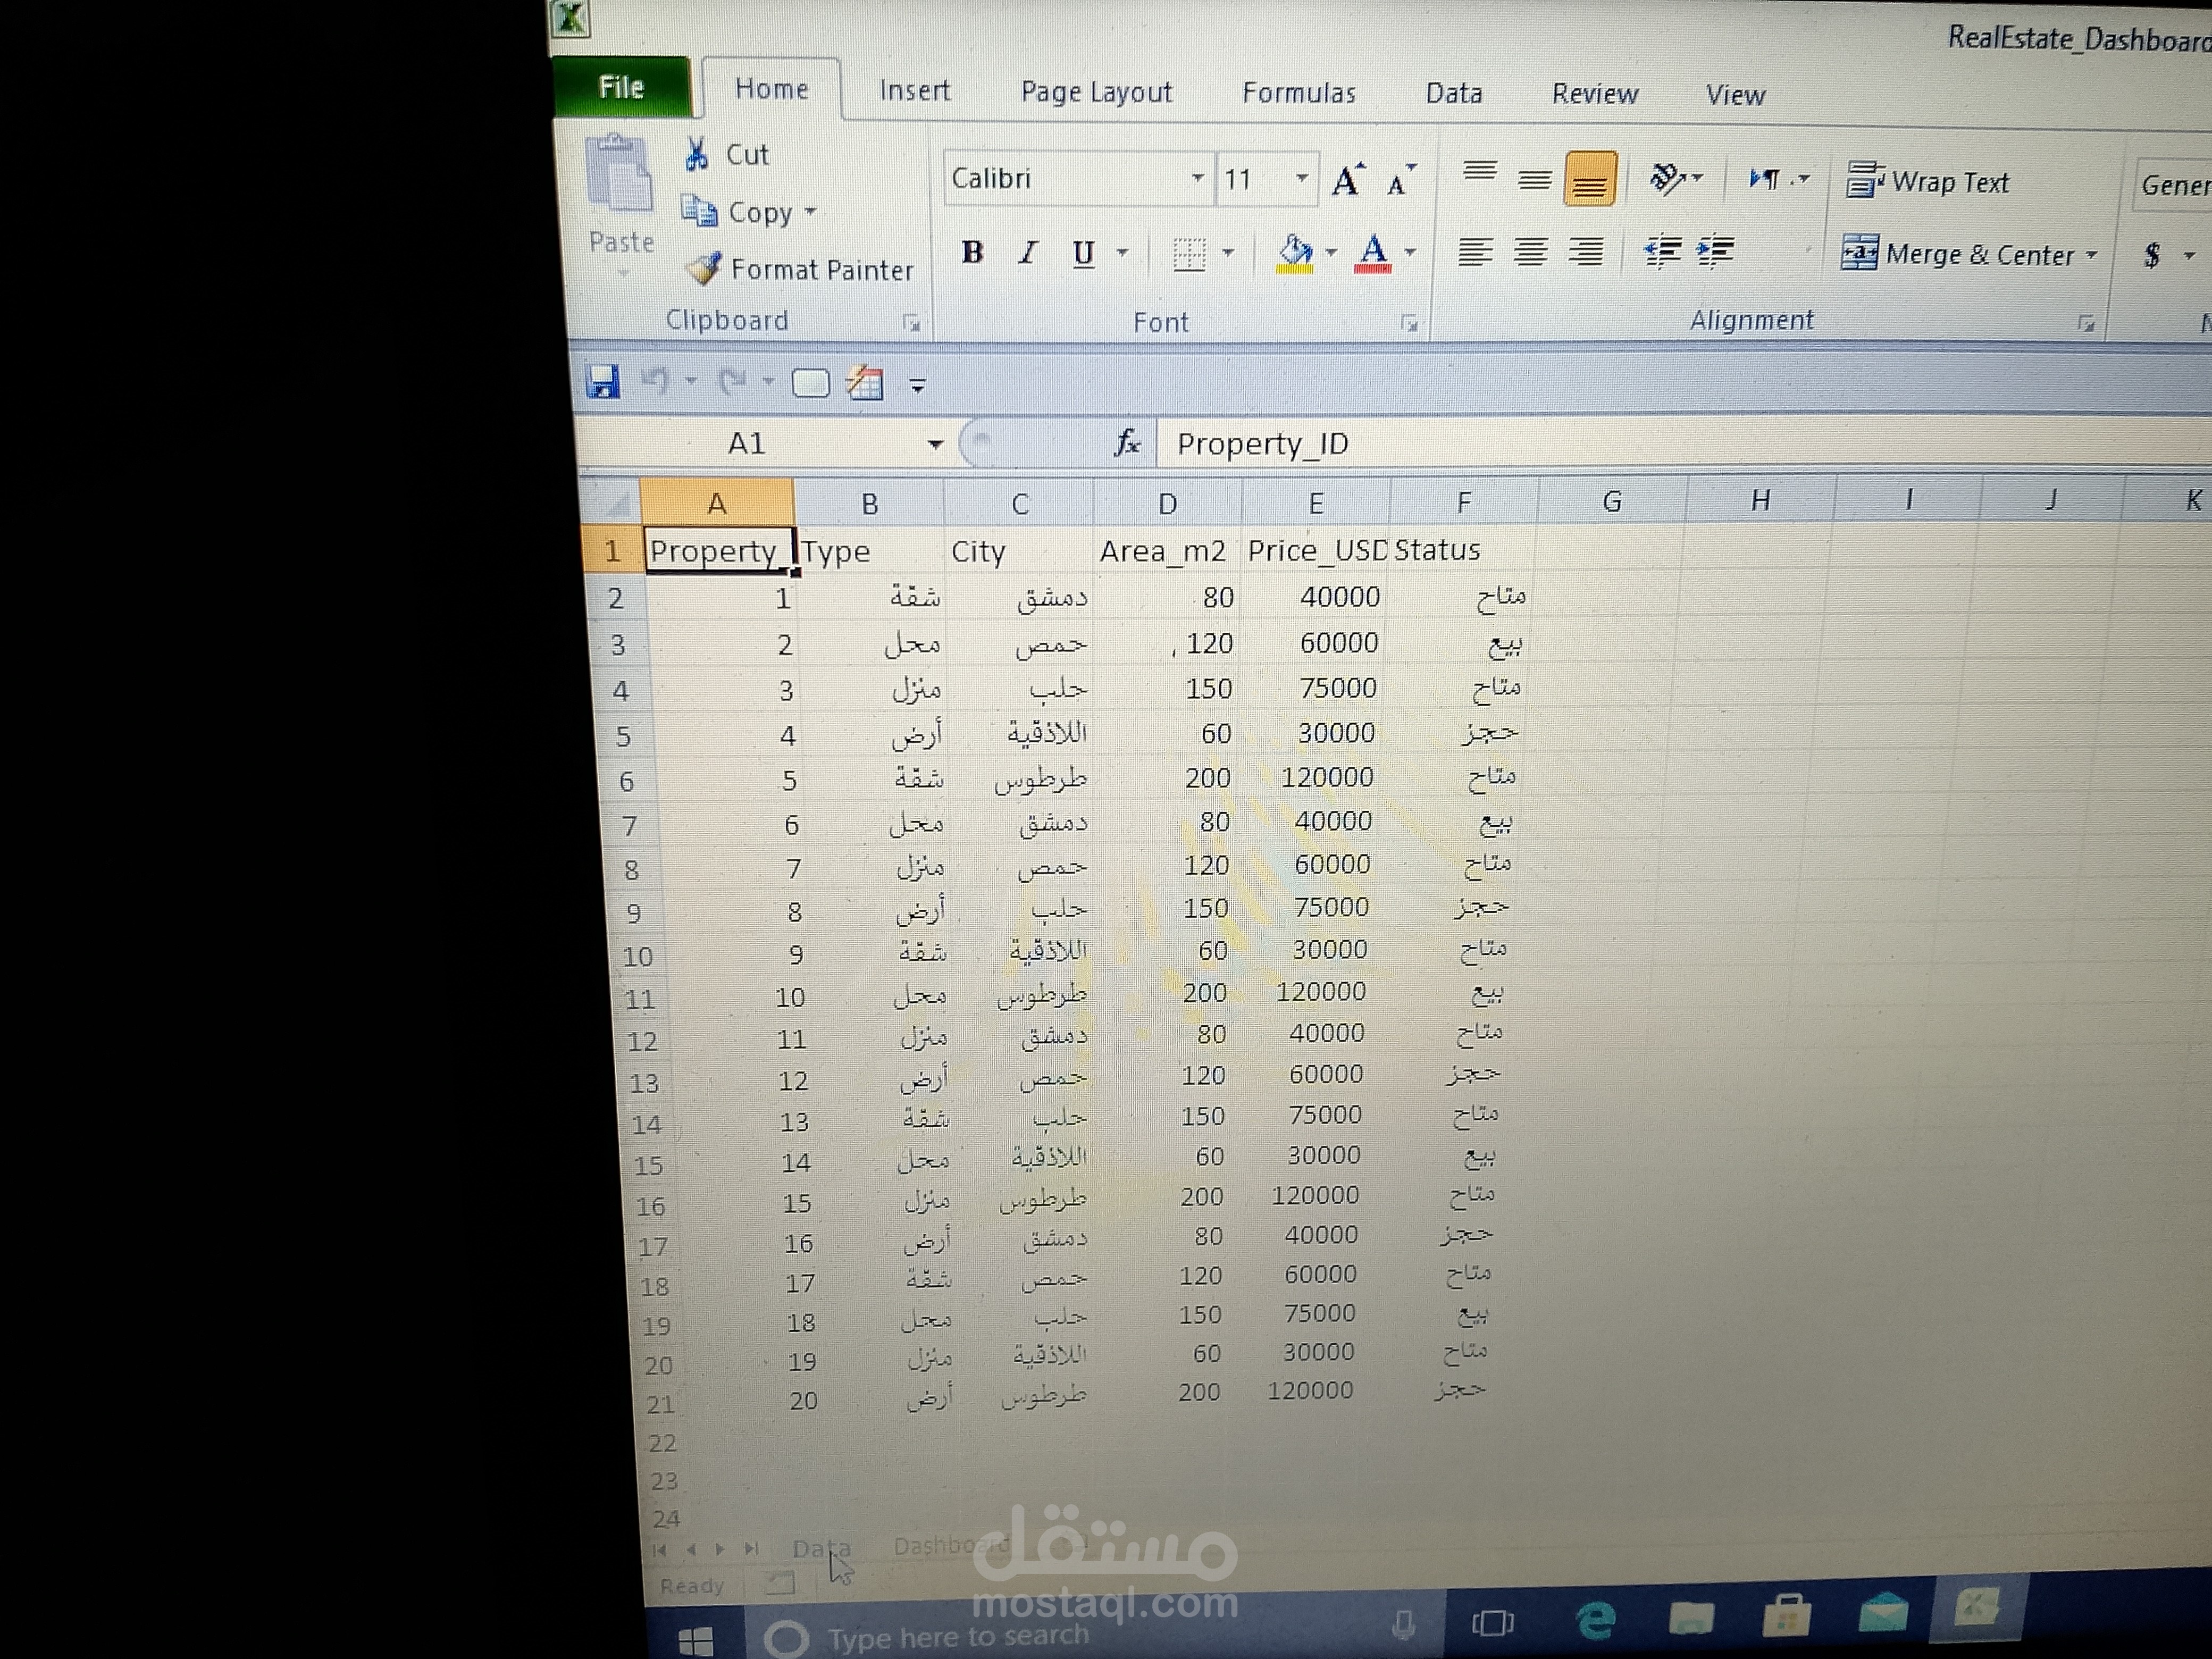Open Microsoft Edge from taskbar
The width and height of the screenshot is (2212, 1659).
click(x=1596, y=1621)
